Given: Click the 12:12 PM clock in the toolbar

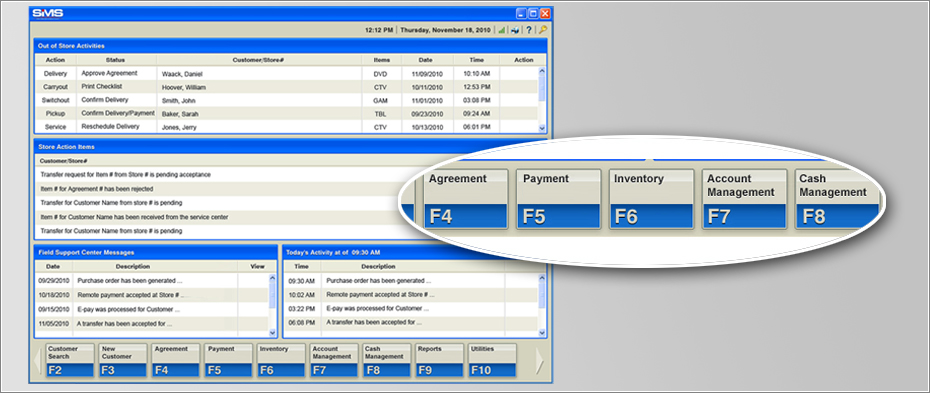Looking at the screenshot, I should (379, 30).
